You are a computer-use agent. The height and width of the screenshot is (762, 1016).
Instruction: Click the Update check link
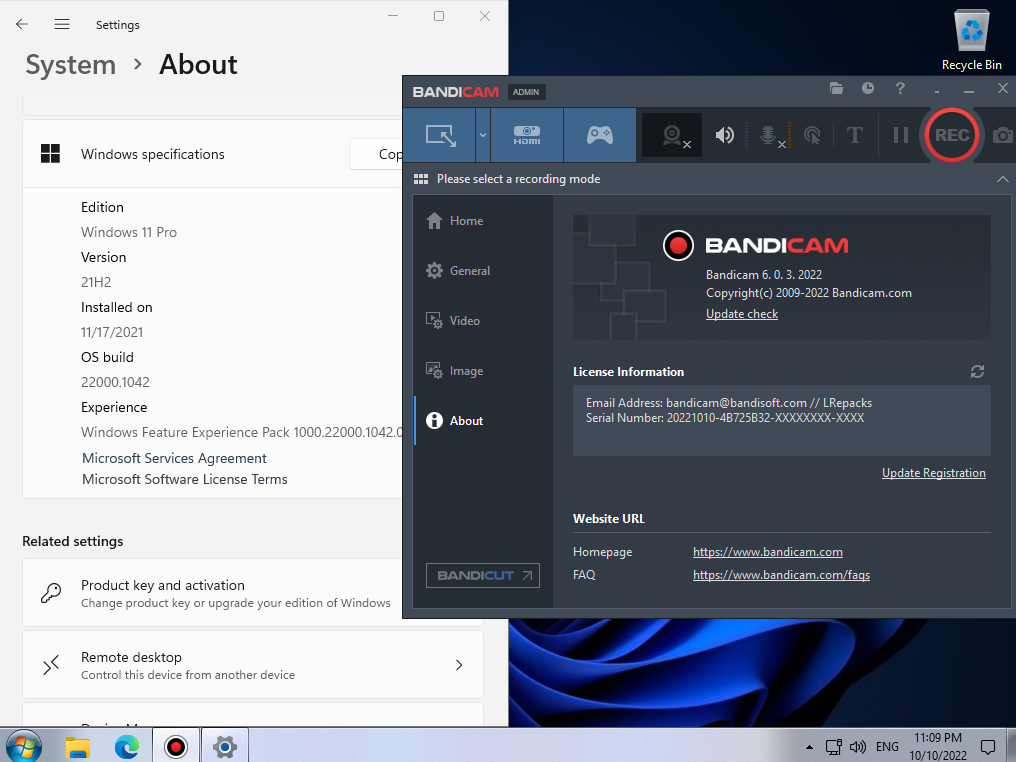pyautogui.click(x=741, y=314)
